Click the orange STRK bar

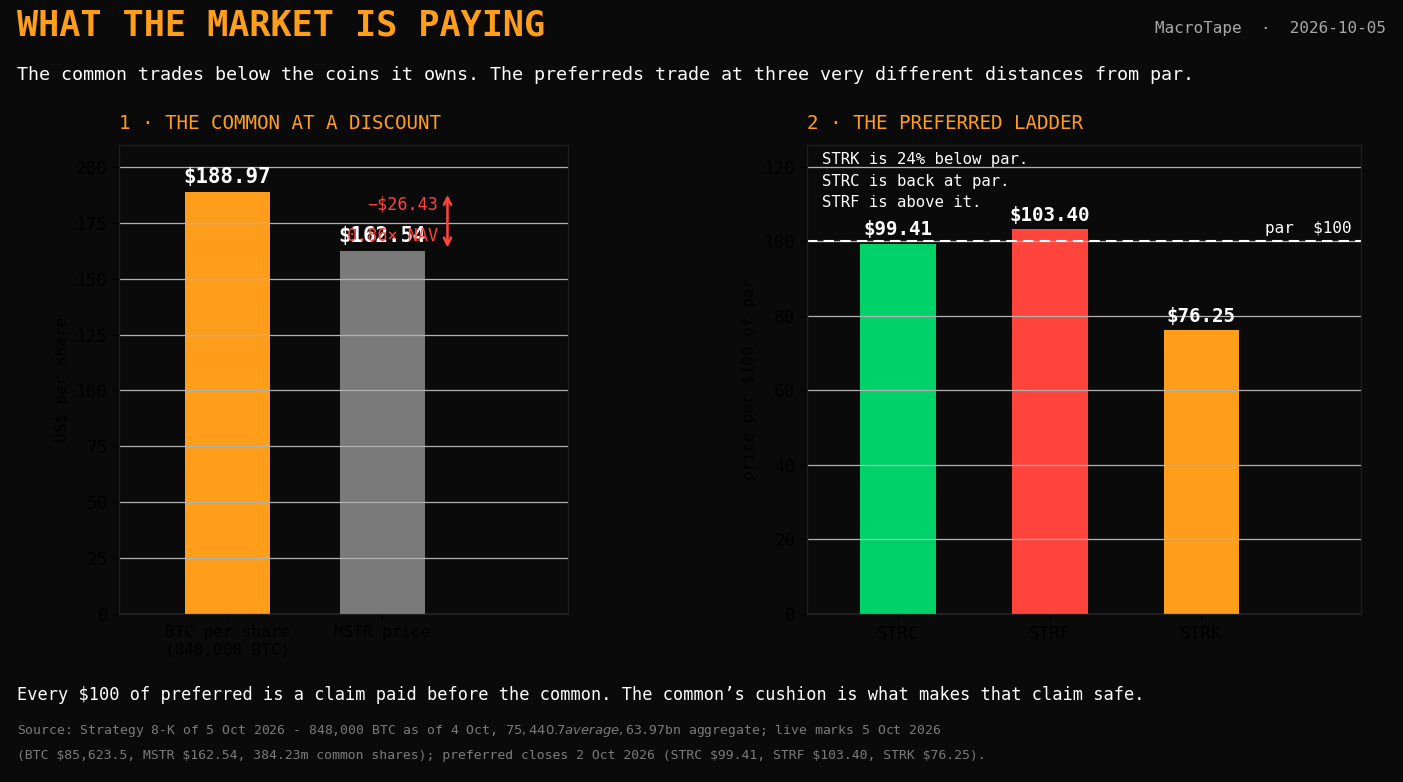pyautogui.click(x=1201, y=472)
